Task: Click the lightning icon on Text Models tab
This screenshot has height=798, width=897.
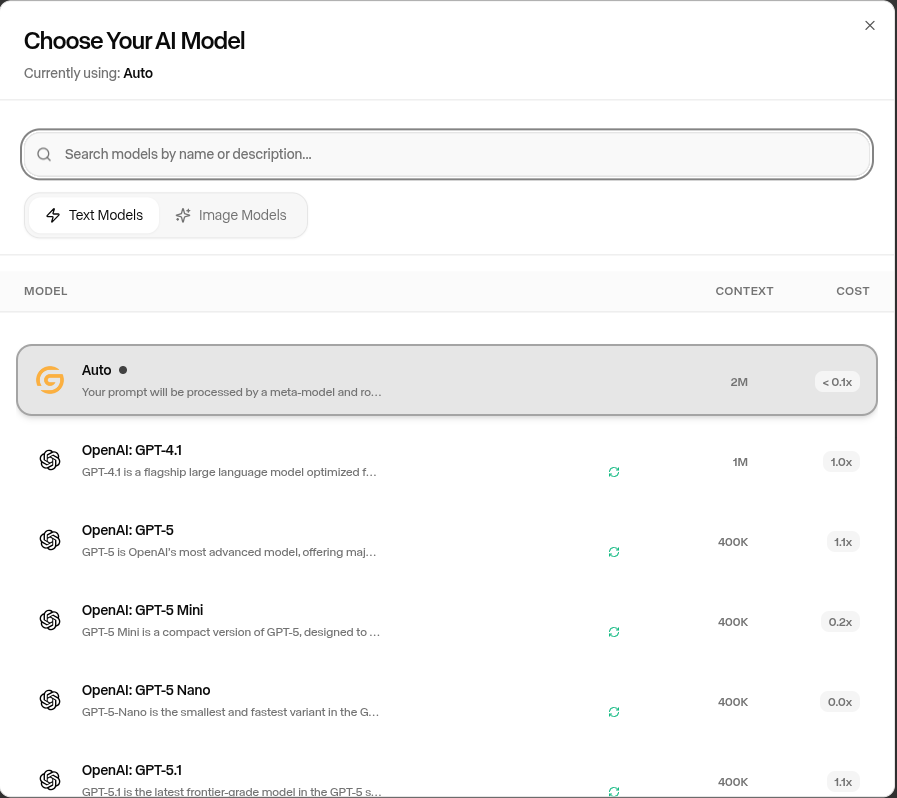Action: click(x=53, y=214)
